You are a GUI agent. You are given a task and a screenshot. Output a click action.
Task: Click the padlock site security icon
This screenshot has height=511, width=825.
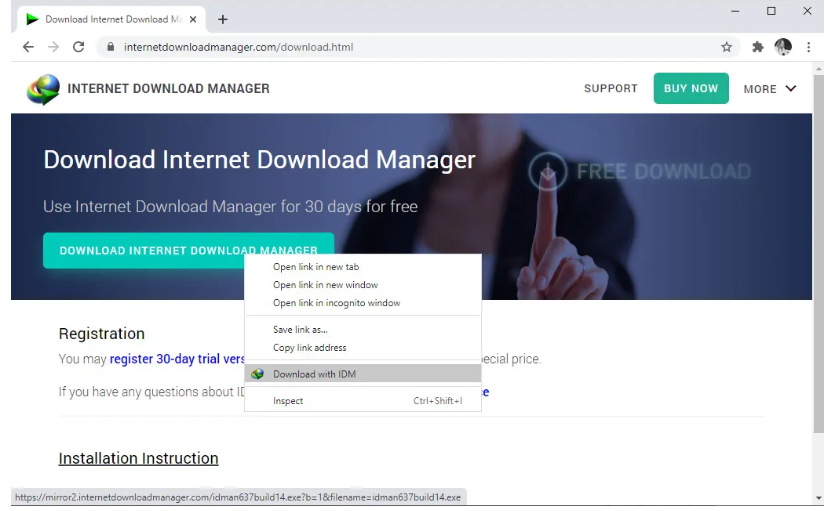click(110, 47)
